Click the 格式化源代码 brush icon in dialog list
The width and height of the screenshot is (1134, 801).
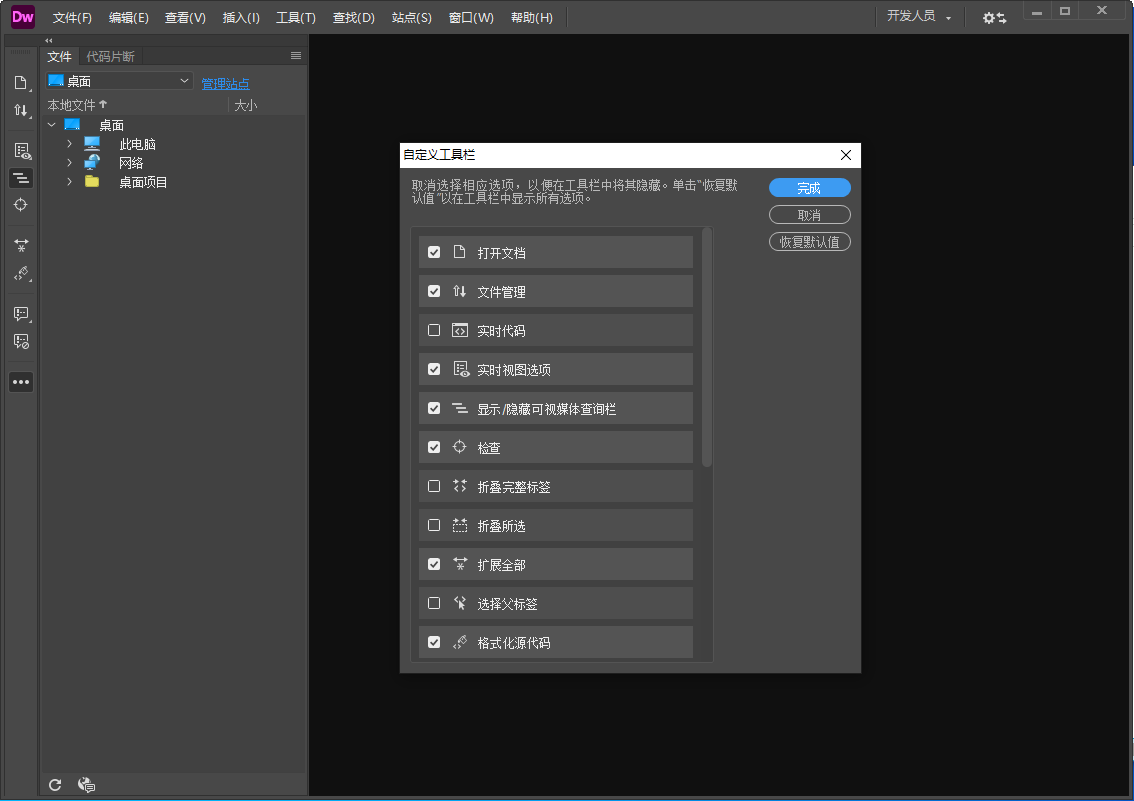pos(460,642)
